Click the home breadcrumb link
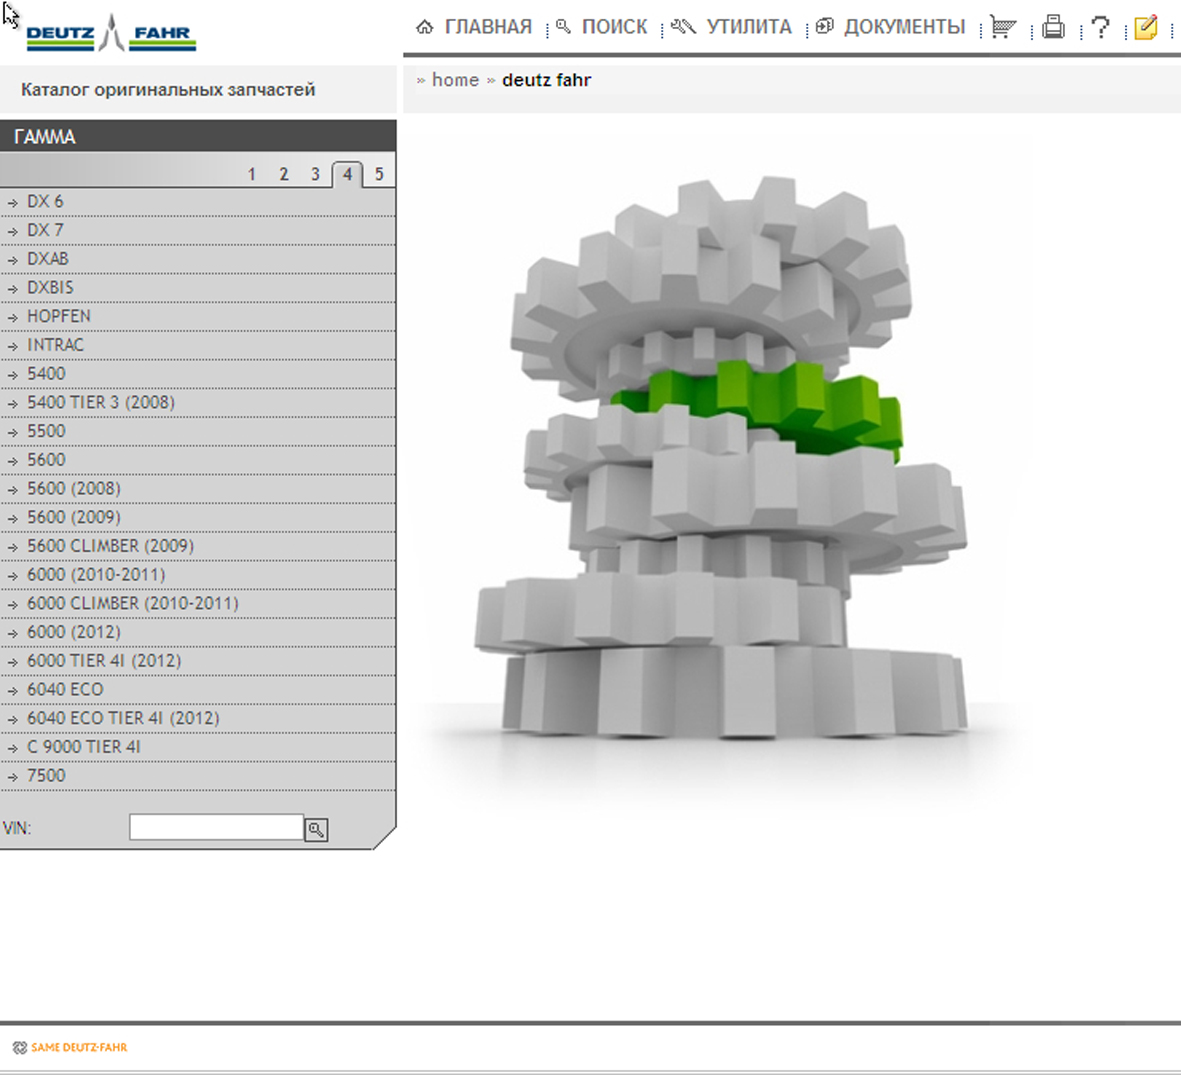The height and width of the screenshot is (1075, 1181). coord(455,80)
